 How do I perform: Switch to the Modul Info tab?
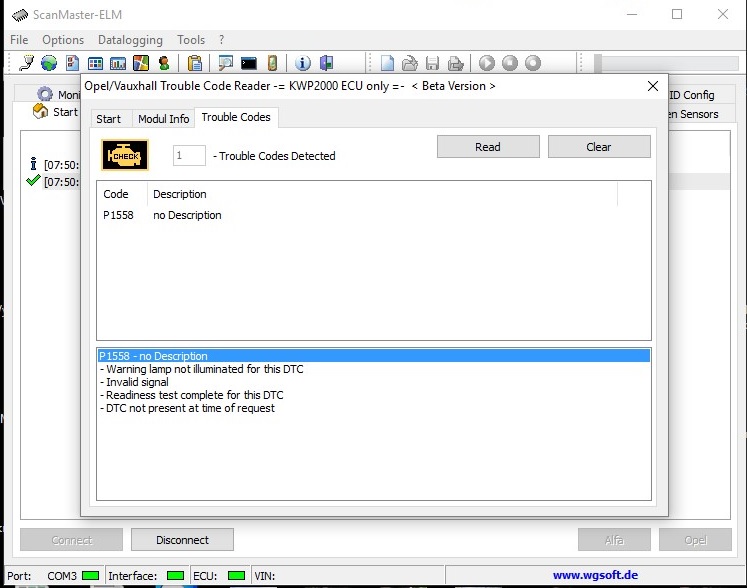point(163,118)
